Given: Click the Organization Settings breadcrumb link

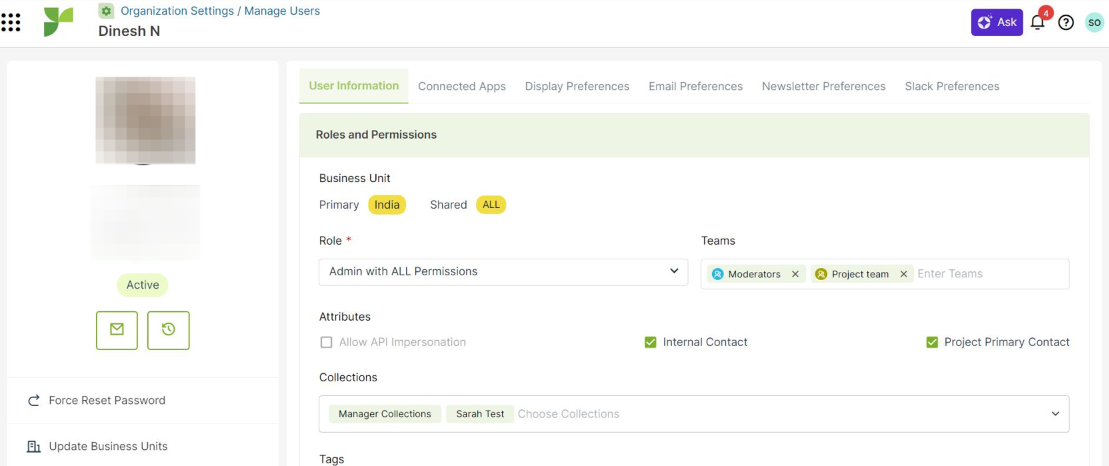Looking at the screenshot, I should tap(177, 11).
